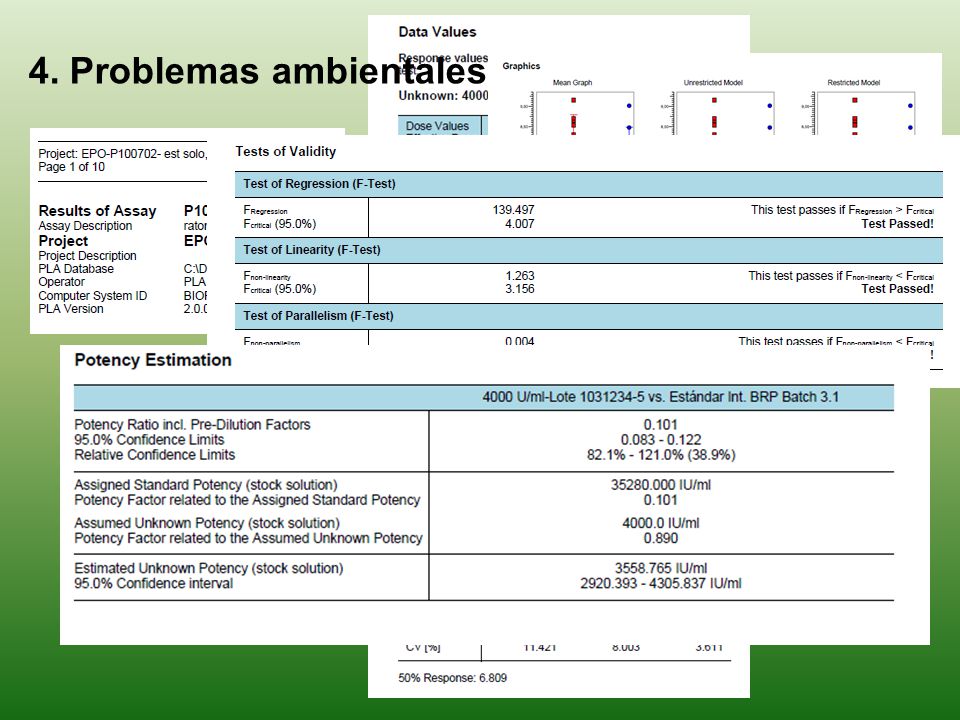This screenshot has width=960, height=720.
Task: Click the 'Test of Linearity (F-Test)' header bar
Action: (588, 250)
